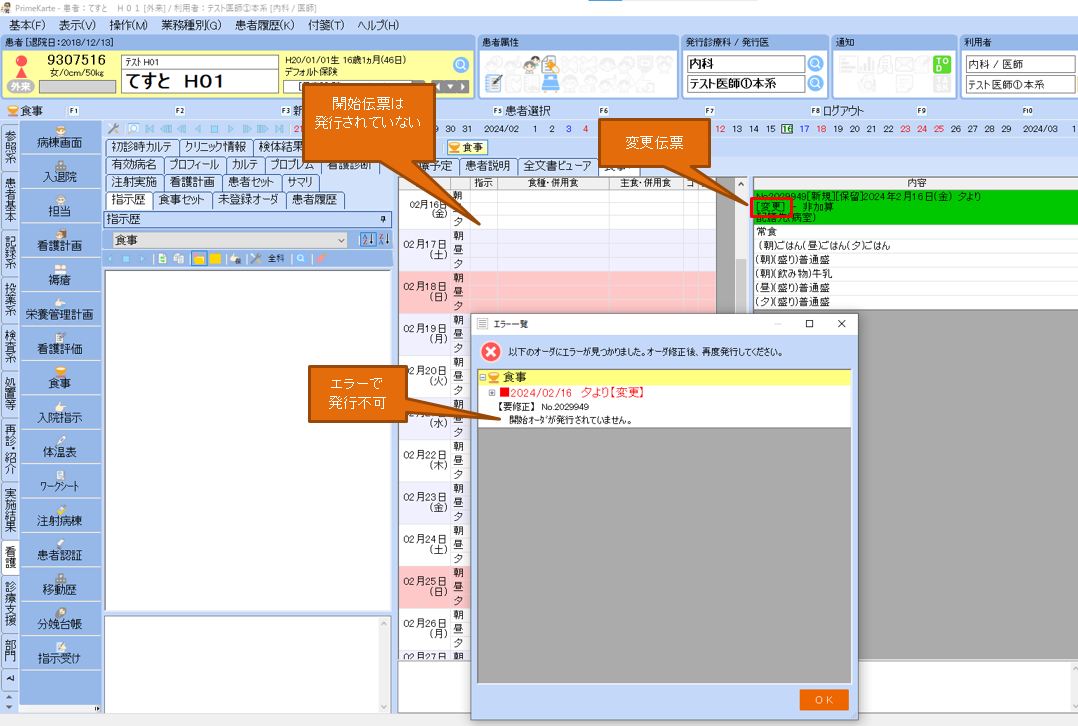Click the F8 ログアウト function button
The height and width of the screenshot is (726, 1078).
coord(837,111)
